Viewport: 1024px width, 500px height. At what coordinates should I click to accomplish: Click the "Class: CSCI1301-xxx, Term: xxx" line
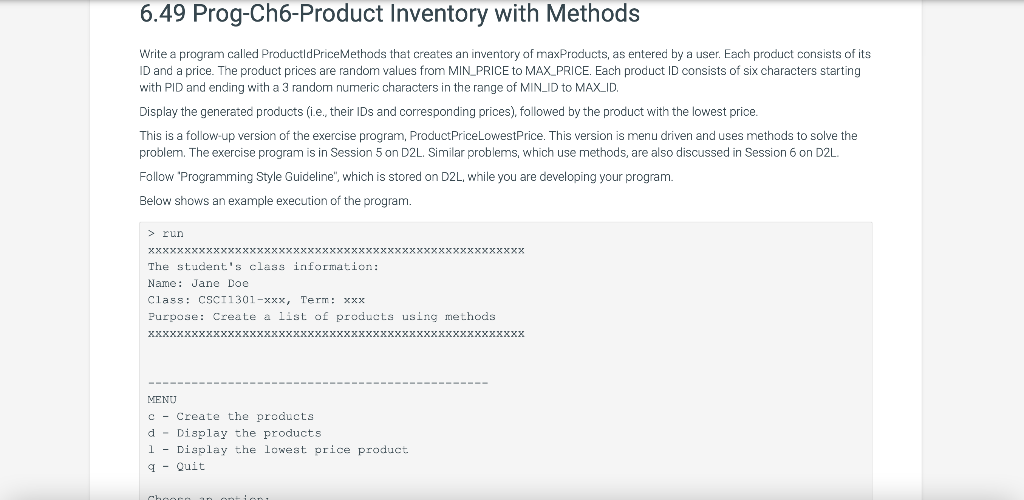(256, 300)
